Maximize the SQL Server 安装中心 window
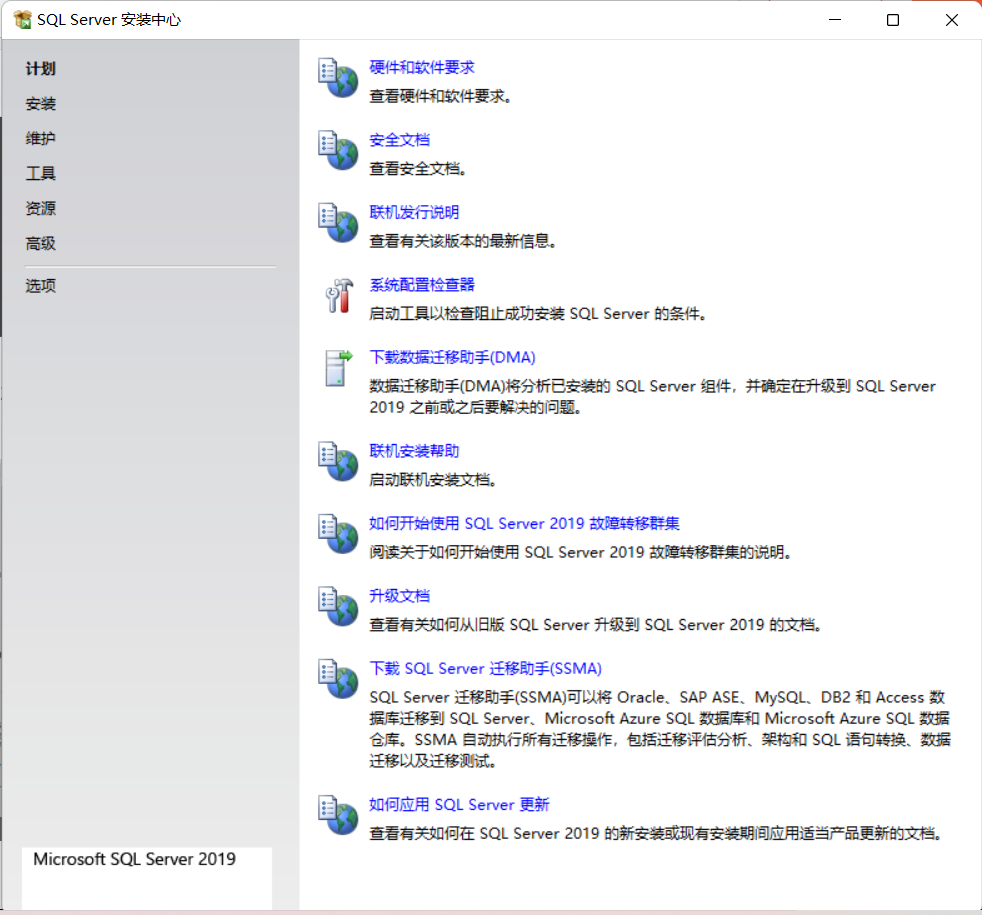This screenshot has width=982, height=915. 893,20
